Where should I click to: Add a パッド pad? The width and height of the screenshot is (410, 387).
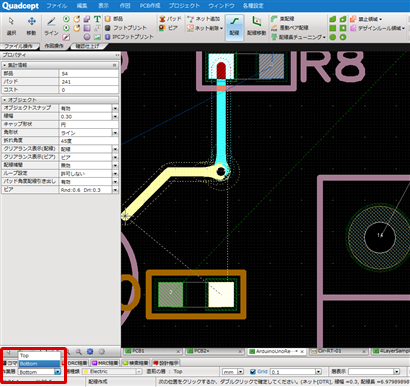(x=170, y=19)
